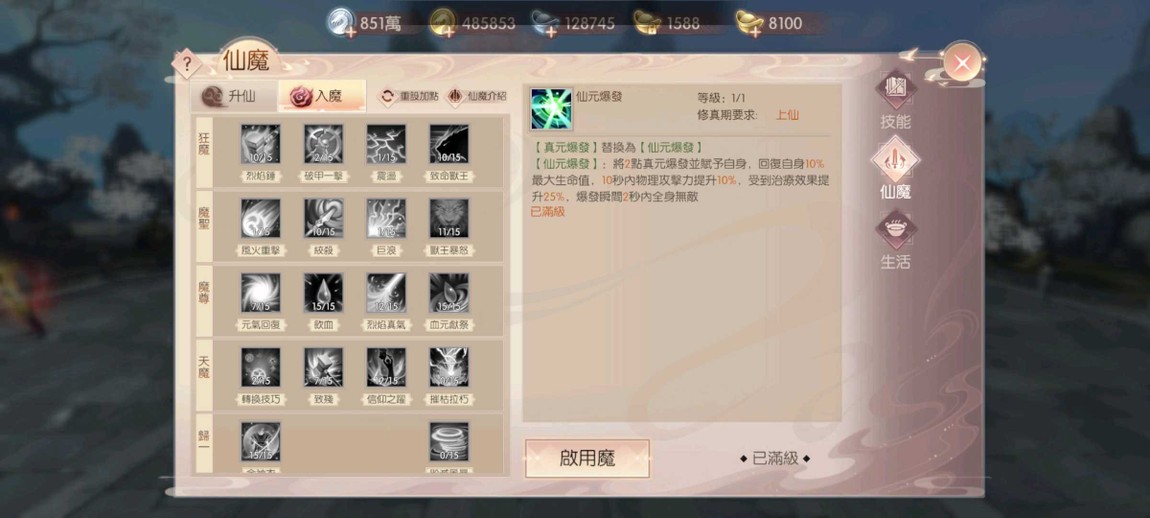Select the 破甲一擊 skill icon
The image size is (1150, 518).
(323, 145)
